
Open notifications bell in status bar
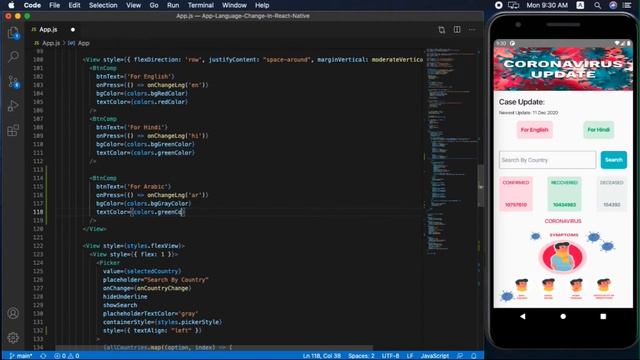tap(473, 356)
